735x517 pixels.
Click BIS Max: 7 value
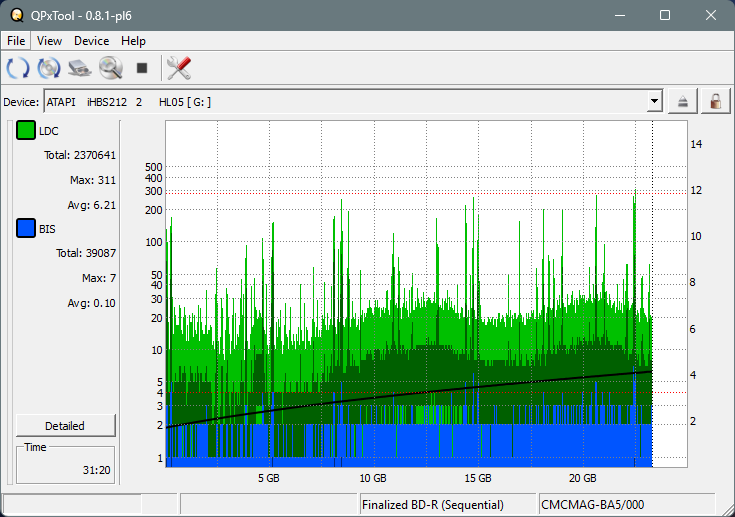tap(99, 278)
